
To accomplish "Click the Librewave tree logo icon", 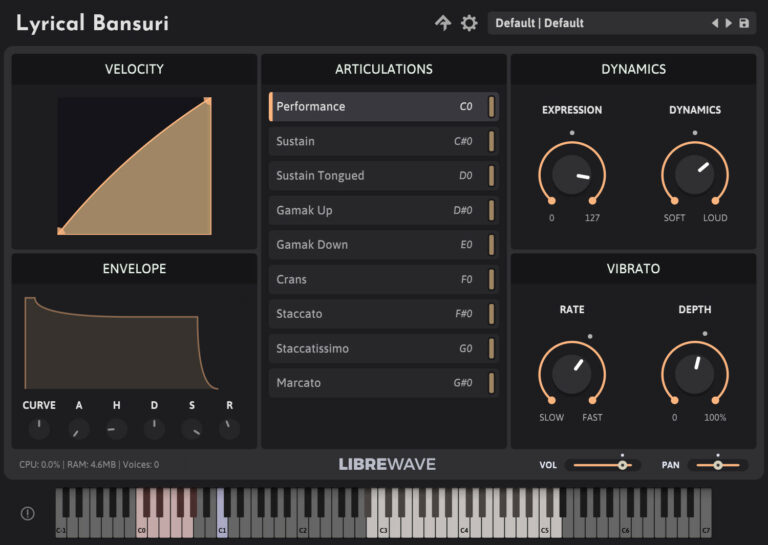I will click(x=443, y=23).
